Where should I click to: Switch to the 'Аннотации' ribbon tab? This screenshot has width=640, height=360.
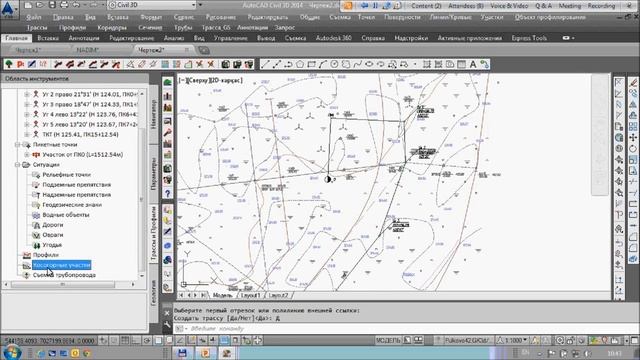click(x=84, y=38)
